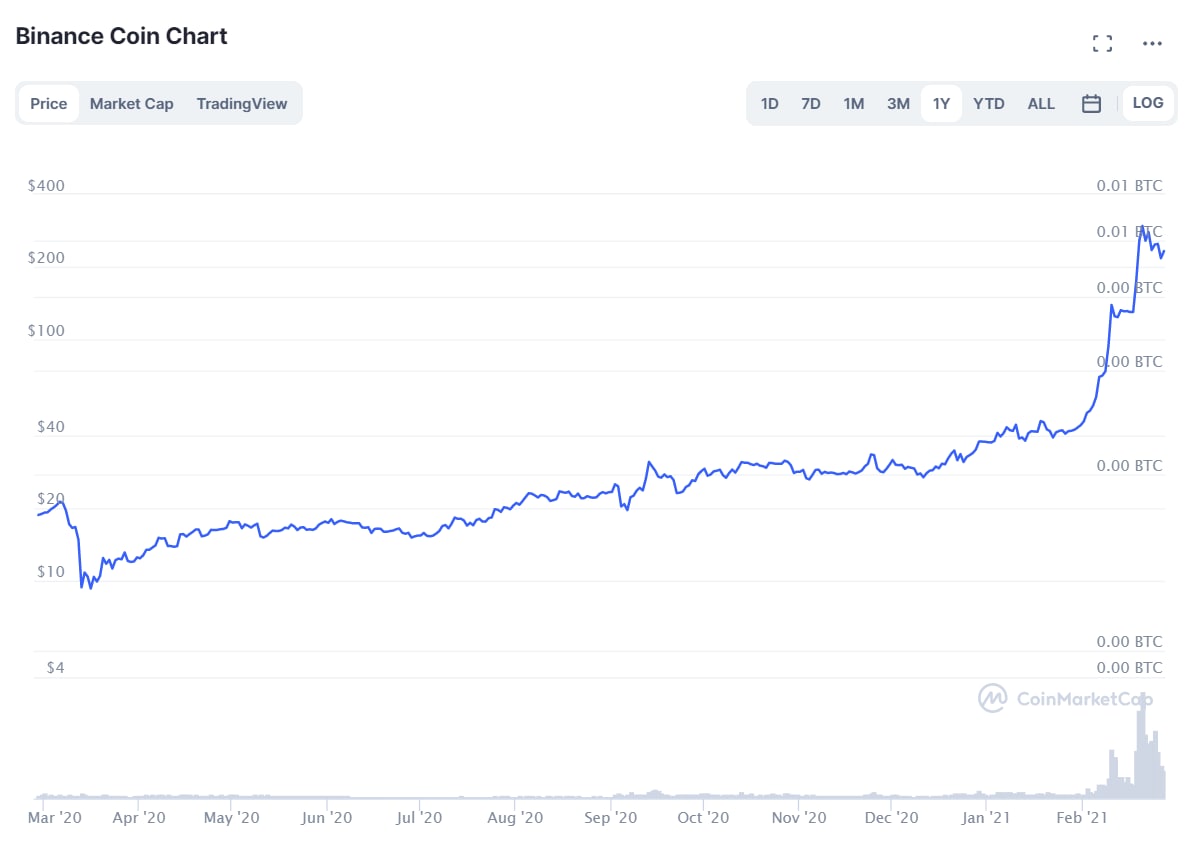Click the Aug '20 date label
This screenshot has height=857, width=1196.
click(x=515, y=817)
